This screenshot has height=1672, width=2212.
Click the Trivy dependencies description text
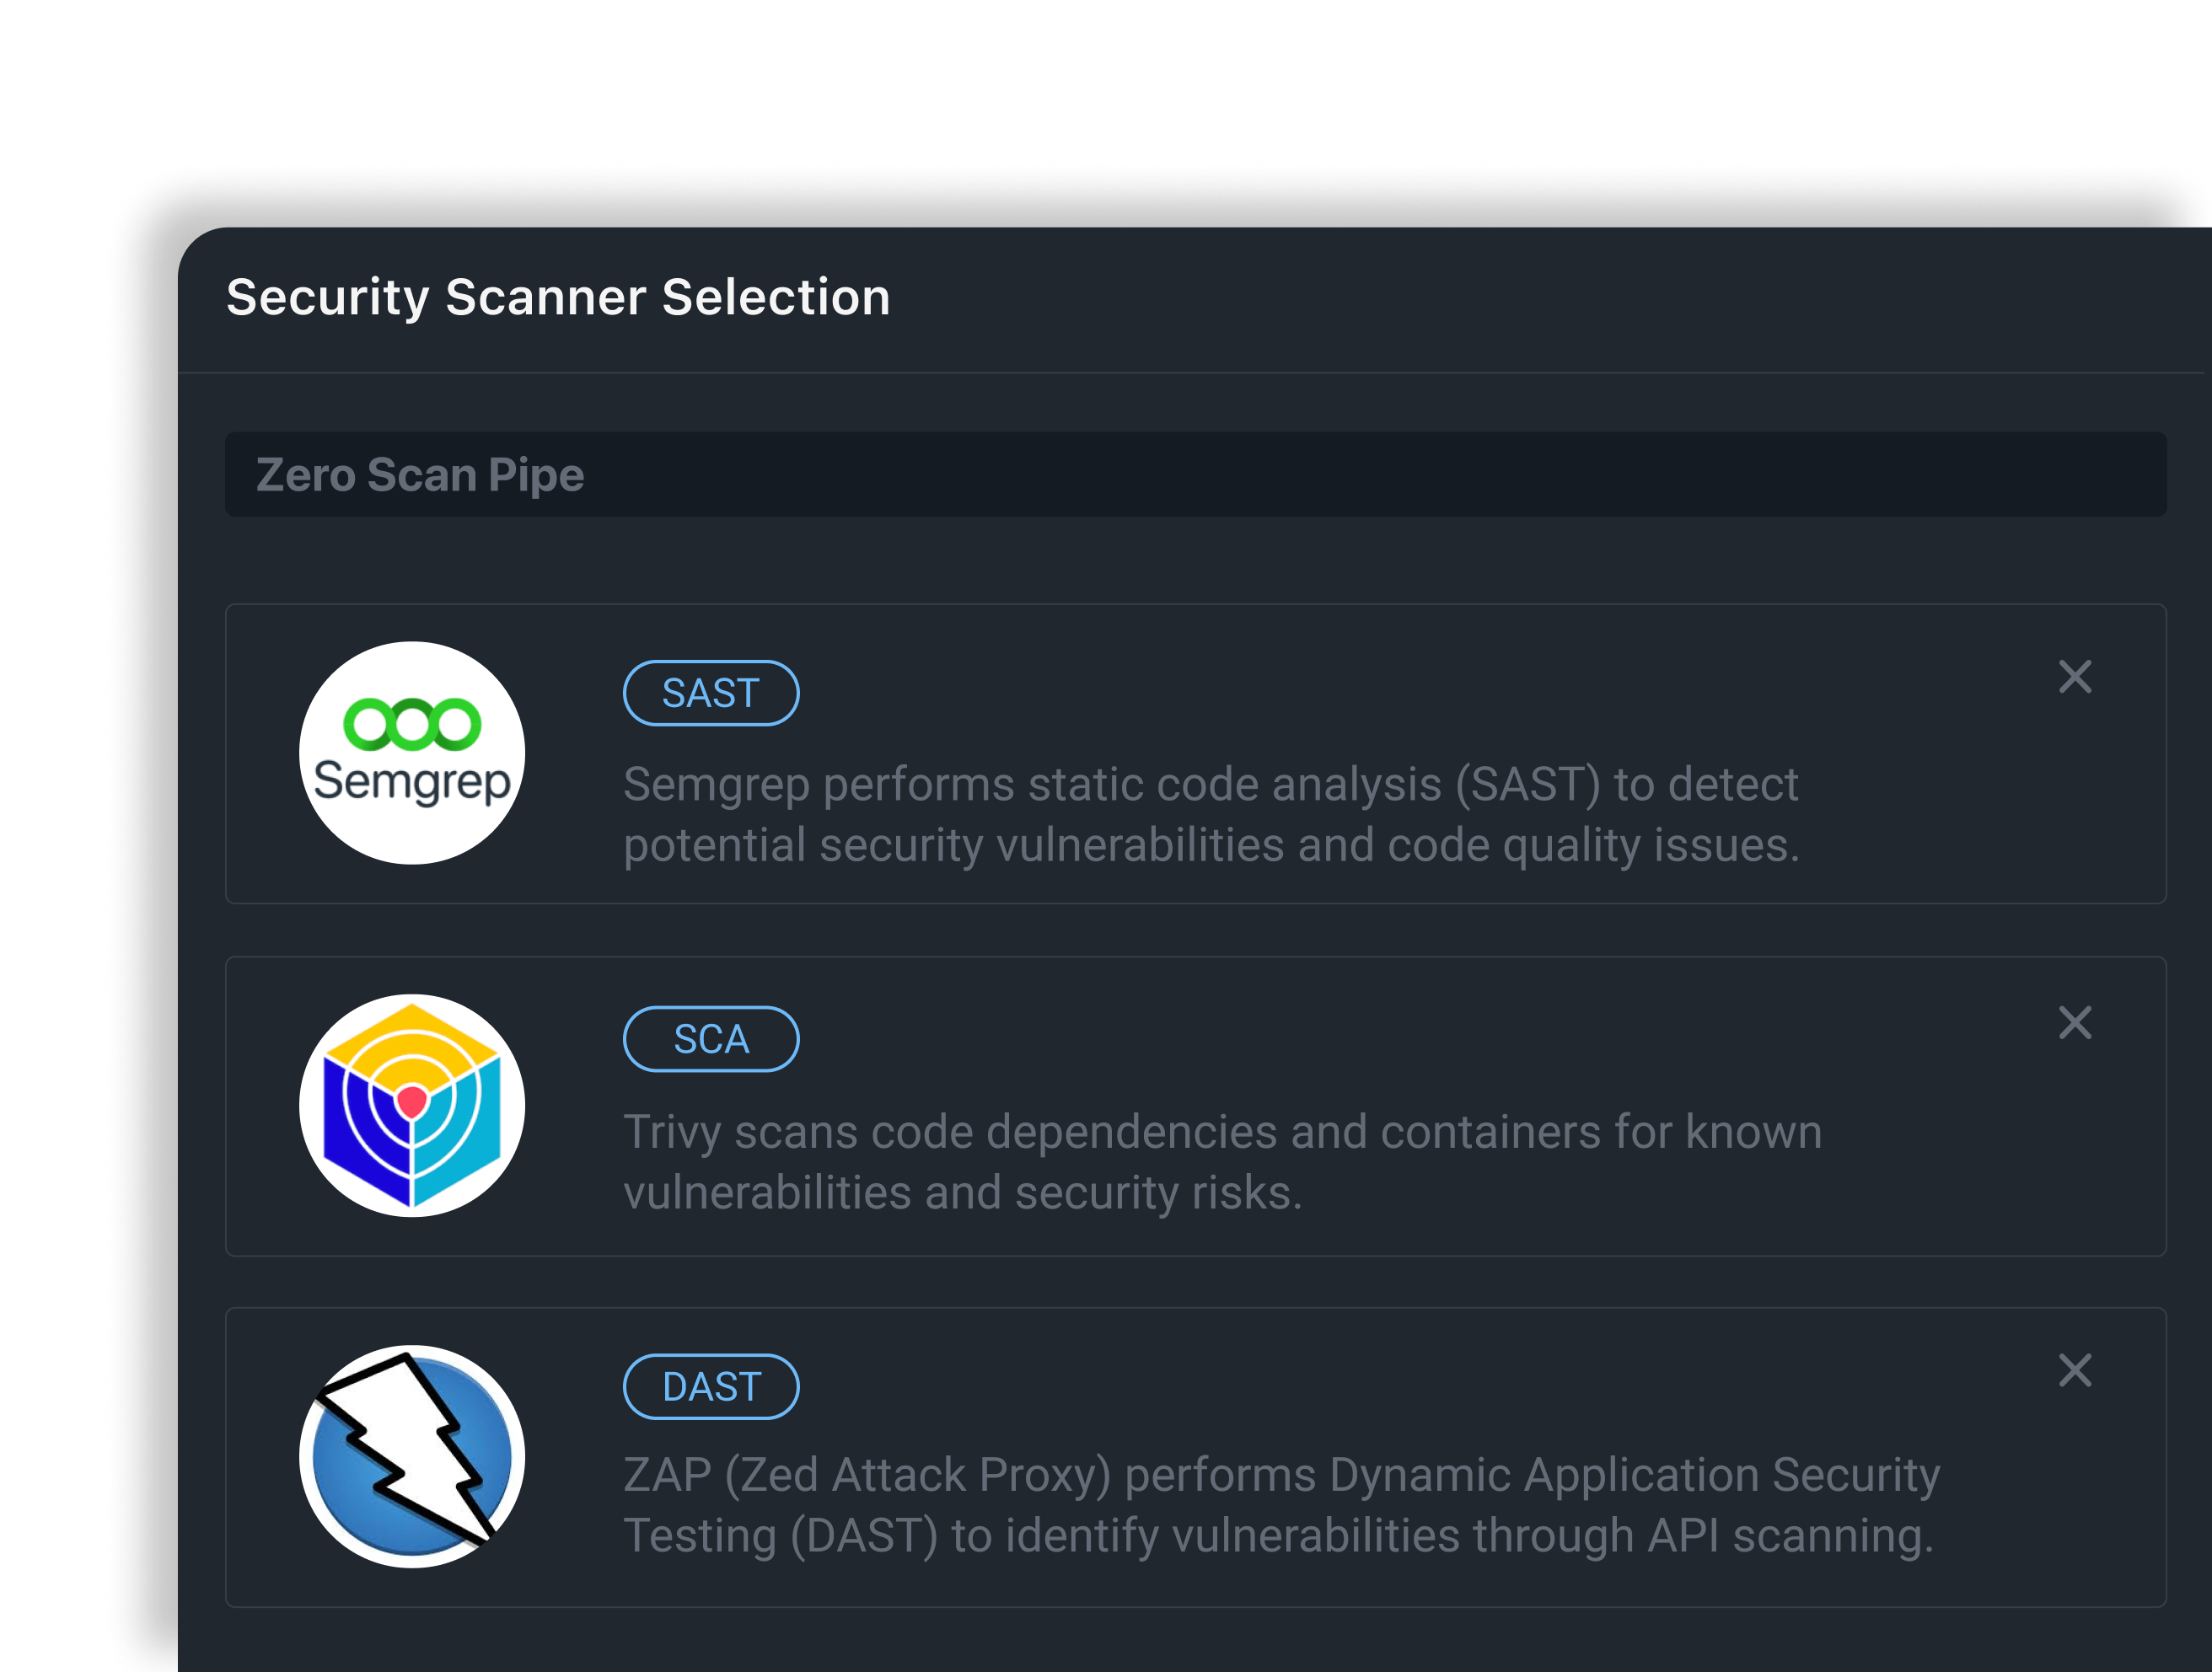(1221, 1162)
